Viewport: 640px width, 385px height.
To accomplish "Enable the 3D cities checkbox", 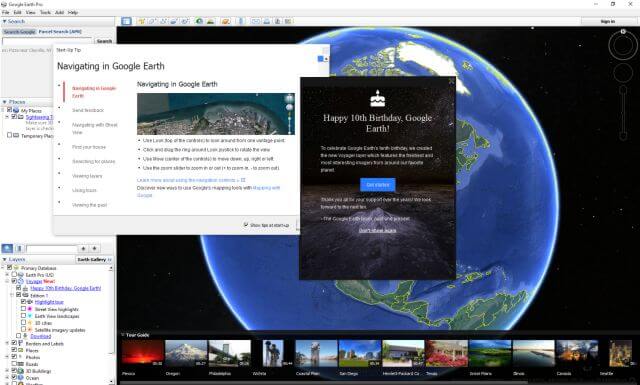I will [24, 323].
